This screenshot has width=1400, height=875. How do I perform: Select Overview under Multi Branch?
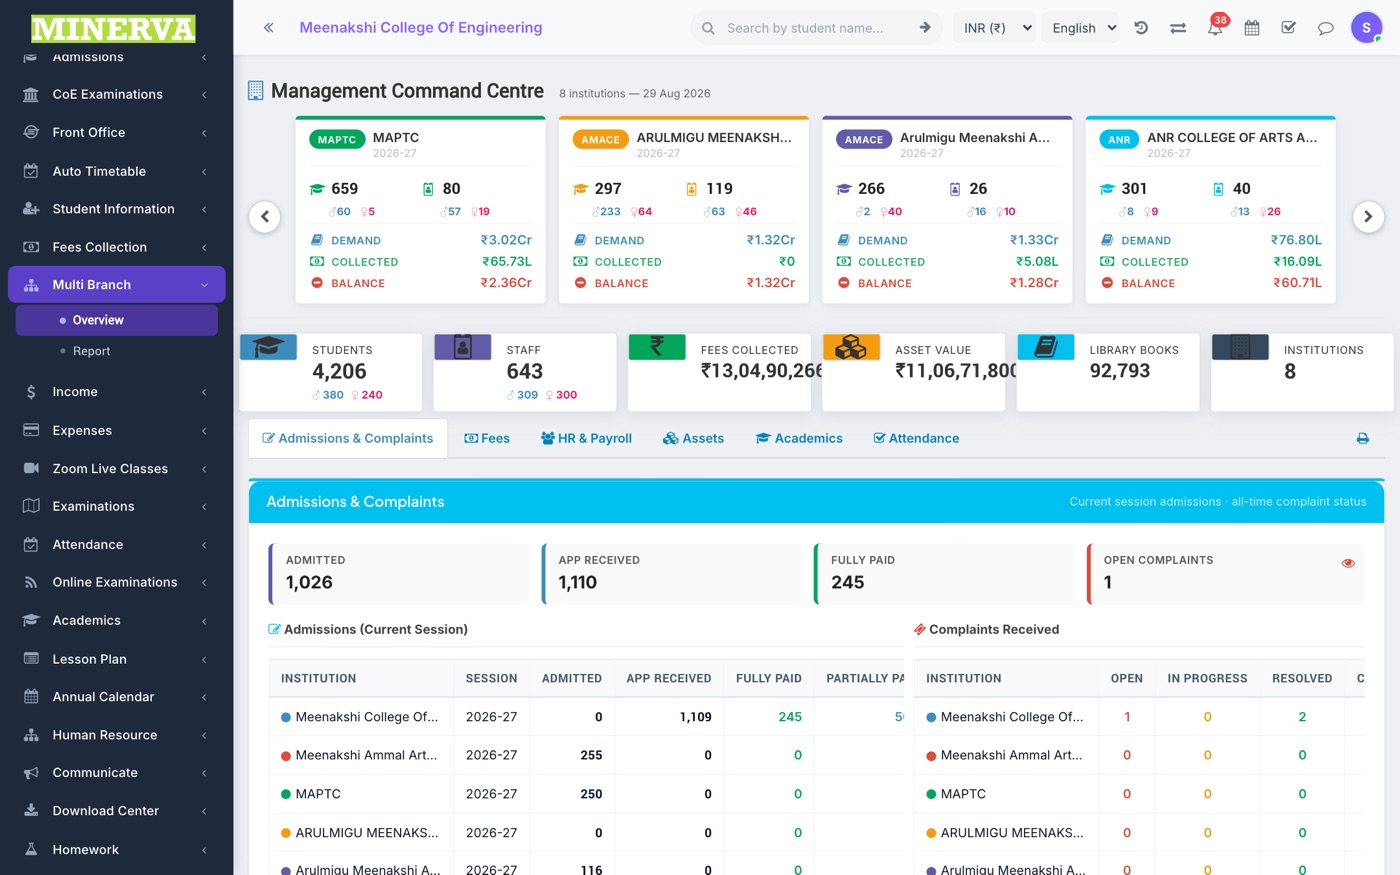click(x=116, y=320)
